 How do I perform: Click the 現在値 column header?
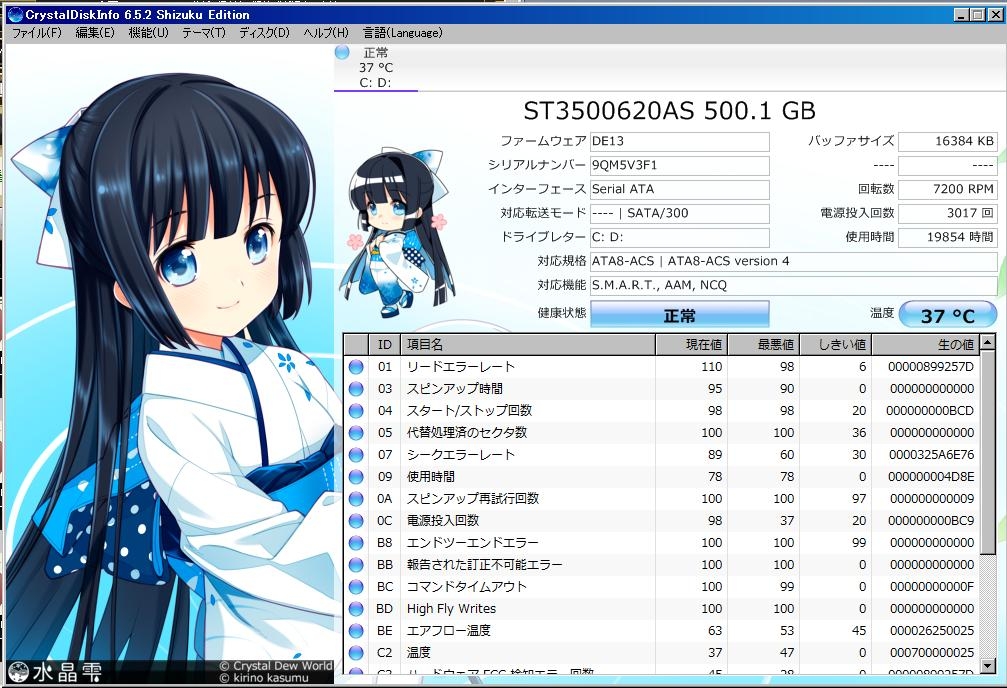coord(692,345)
